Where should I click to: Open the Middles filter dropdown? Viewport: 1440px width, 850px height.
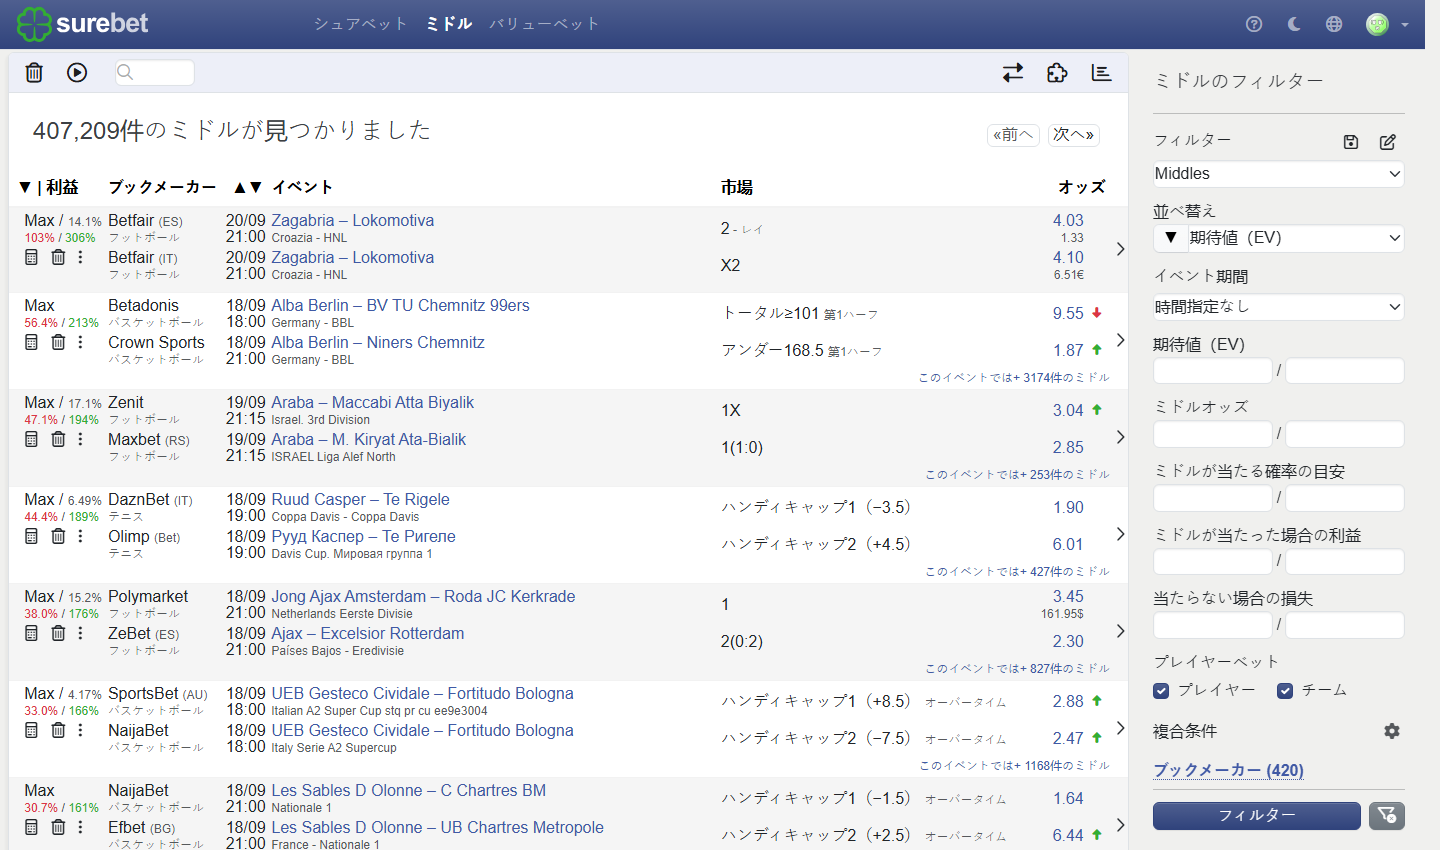[1278, 174]
